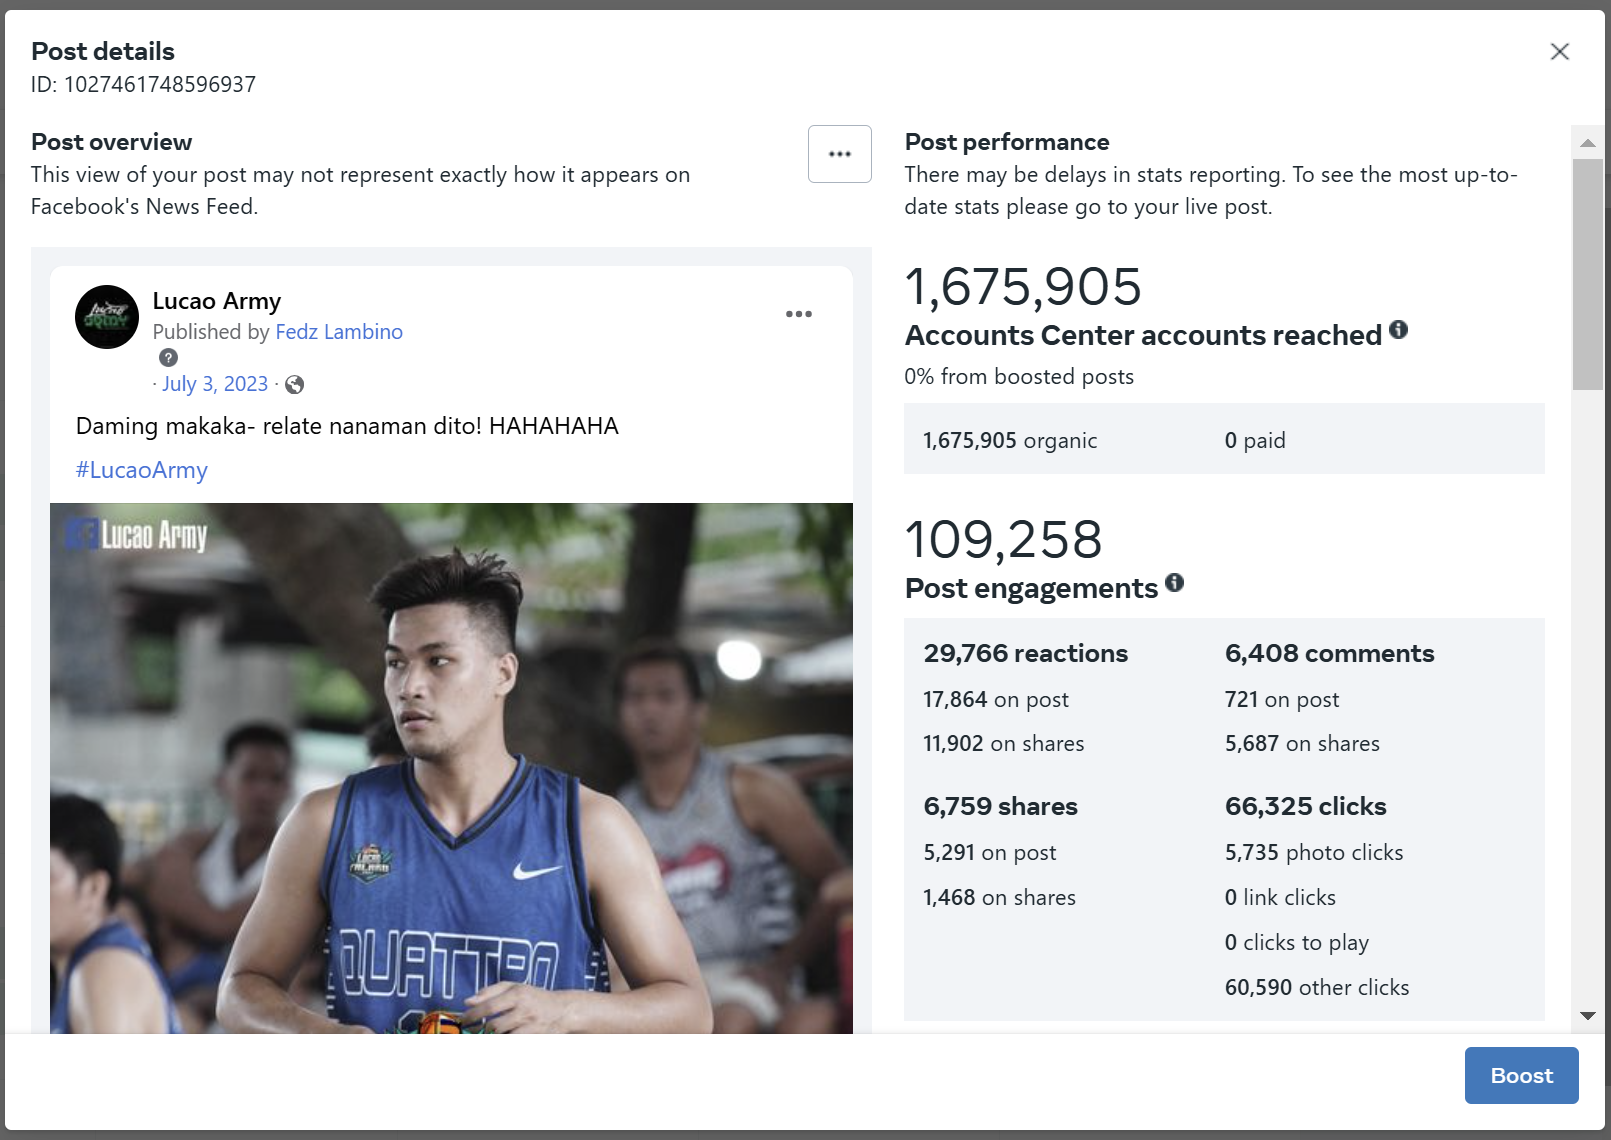Click the 5,291 on post shares row
1611x1140 pixels.
[x=990, y=852]
